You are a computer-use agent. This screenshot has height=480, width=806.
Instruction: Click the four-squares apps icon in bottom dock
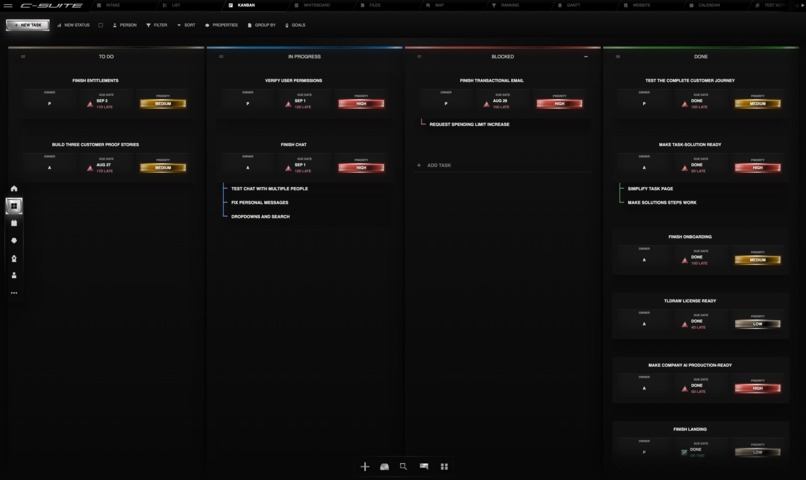pyautogui.click(x=444, y=467)
